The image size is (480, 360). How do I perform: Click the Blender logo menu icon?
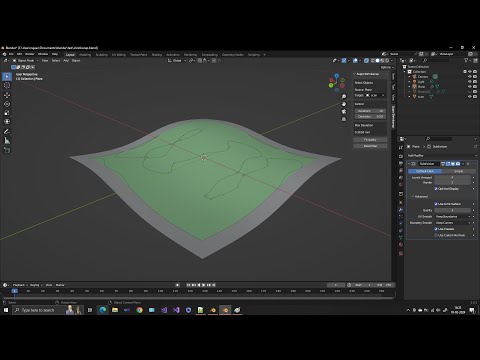(4, 54)
